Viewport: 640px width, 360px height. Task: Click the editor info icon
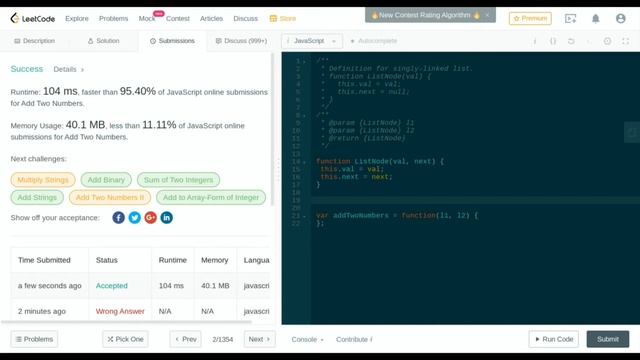535,41
